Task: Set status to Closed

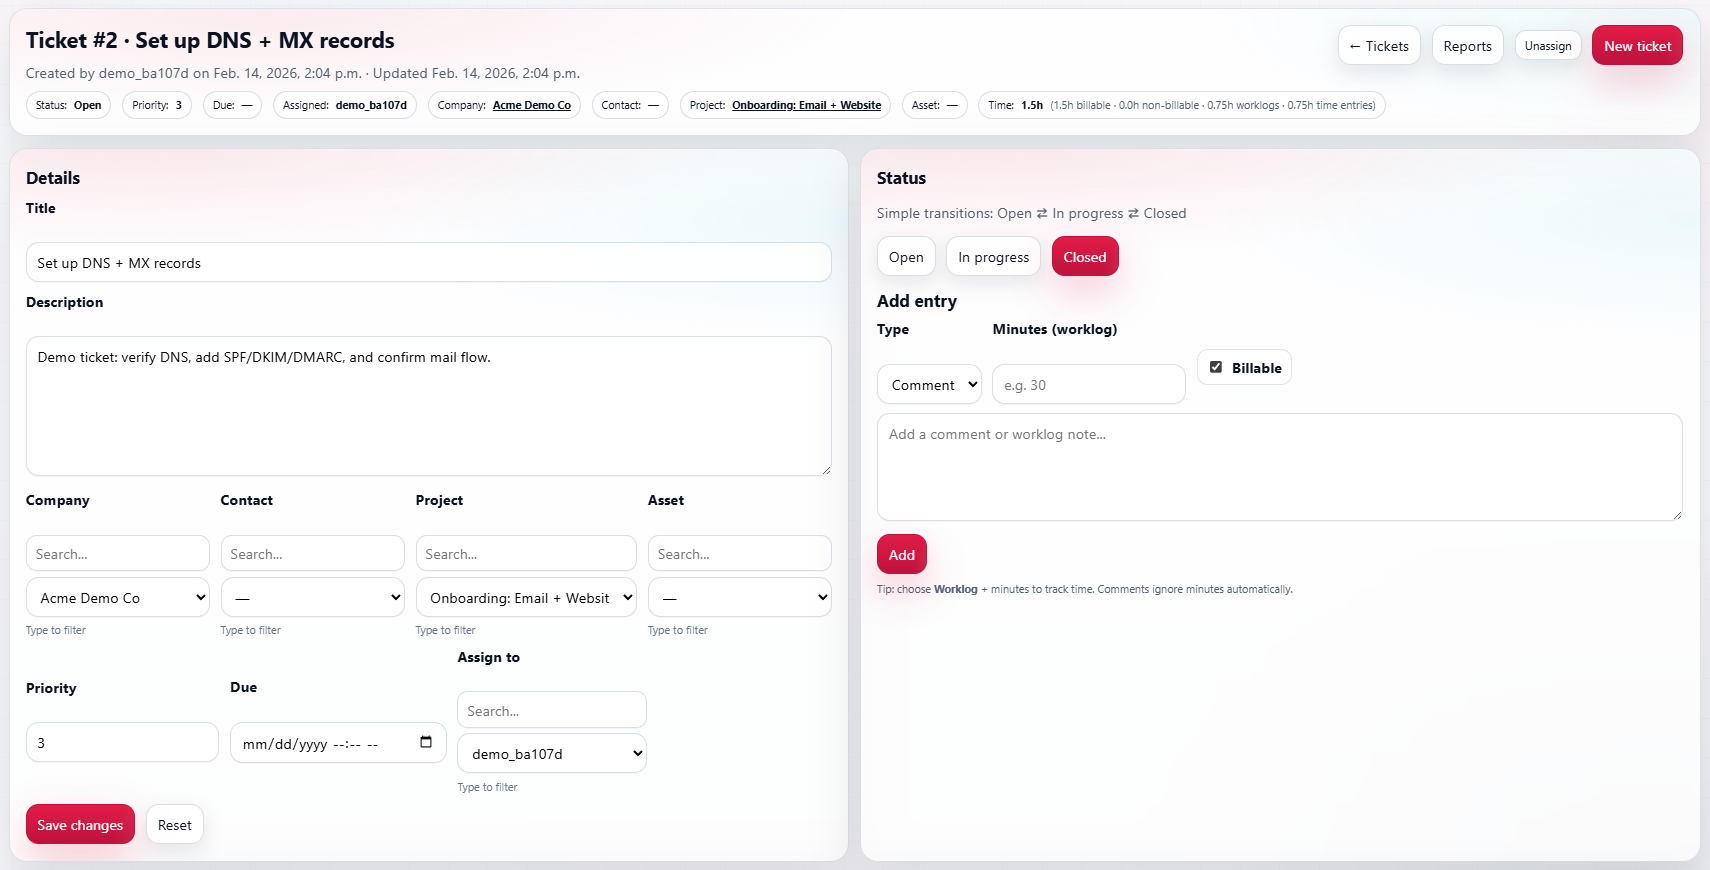Action: tap(1085, 257)
